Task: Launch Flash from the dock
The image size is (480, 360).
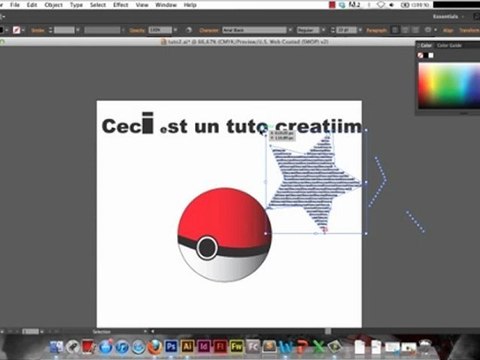Action: click(x=220, y=347)
